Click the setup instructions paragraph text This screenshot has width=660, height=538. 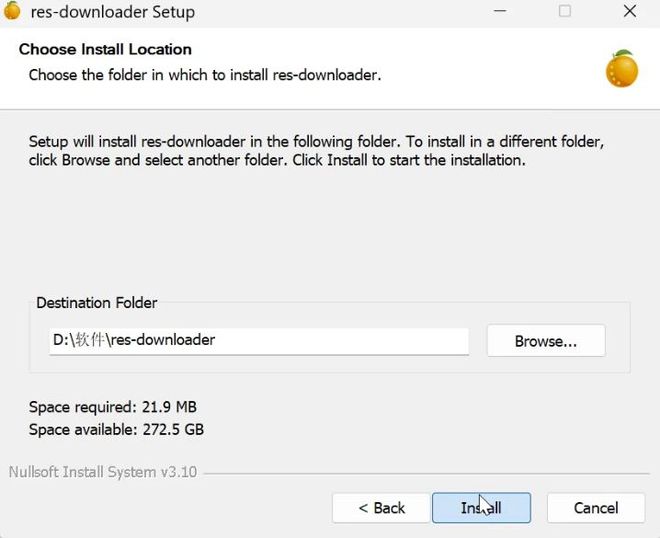click(317, 151)
